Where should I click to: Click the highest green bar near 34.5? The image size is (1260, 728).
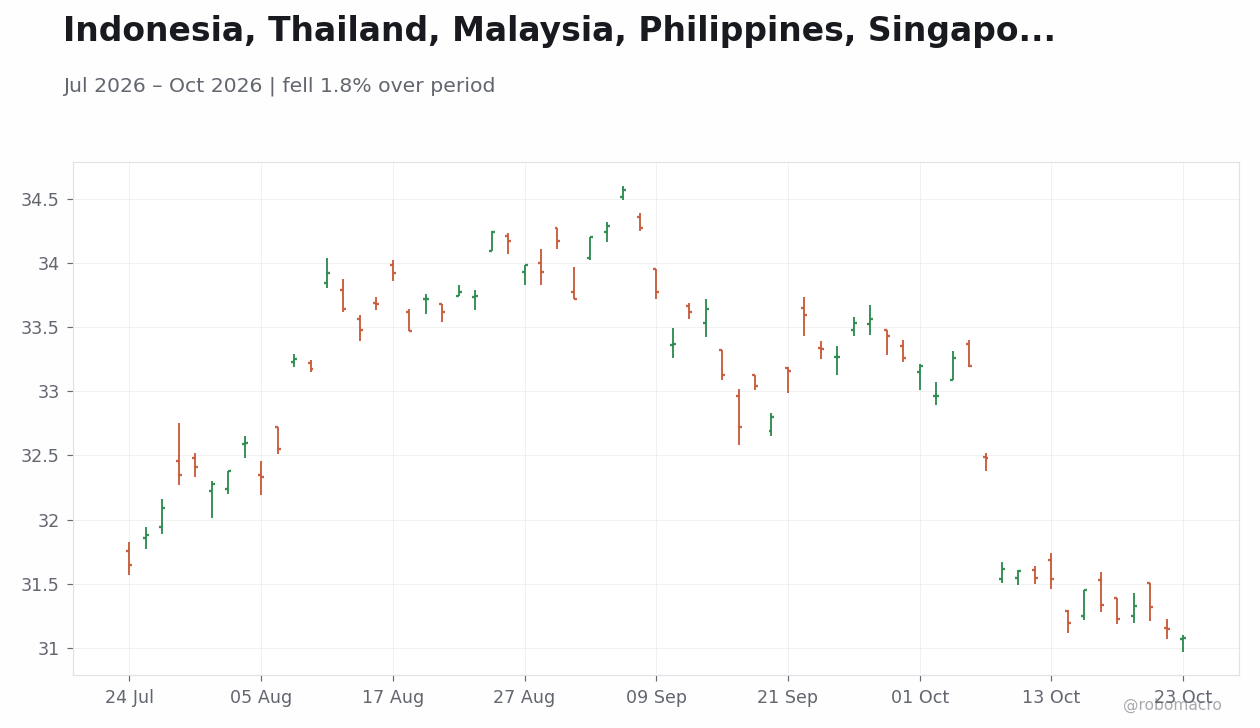click(623, 193)
